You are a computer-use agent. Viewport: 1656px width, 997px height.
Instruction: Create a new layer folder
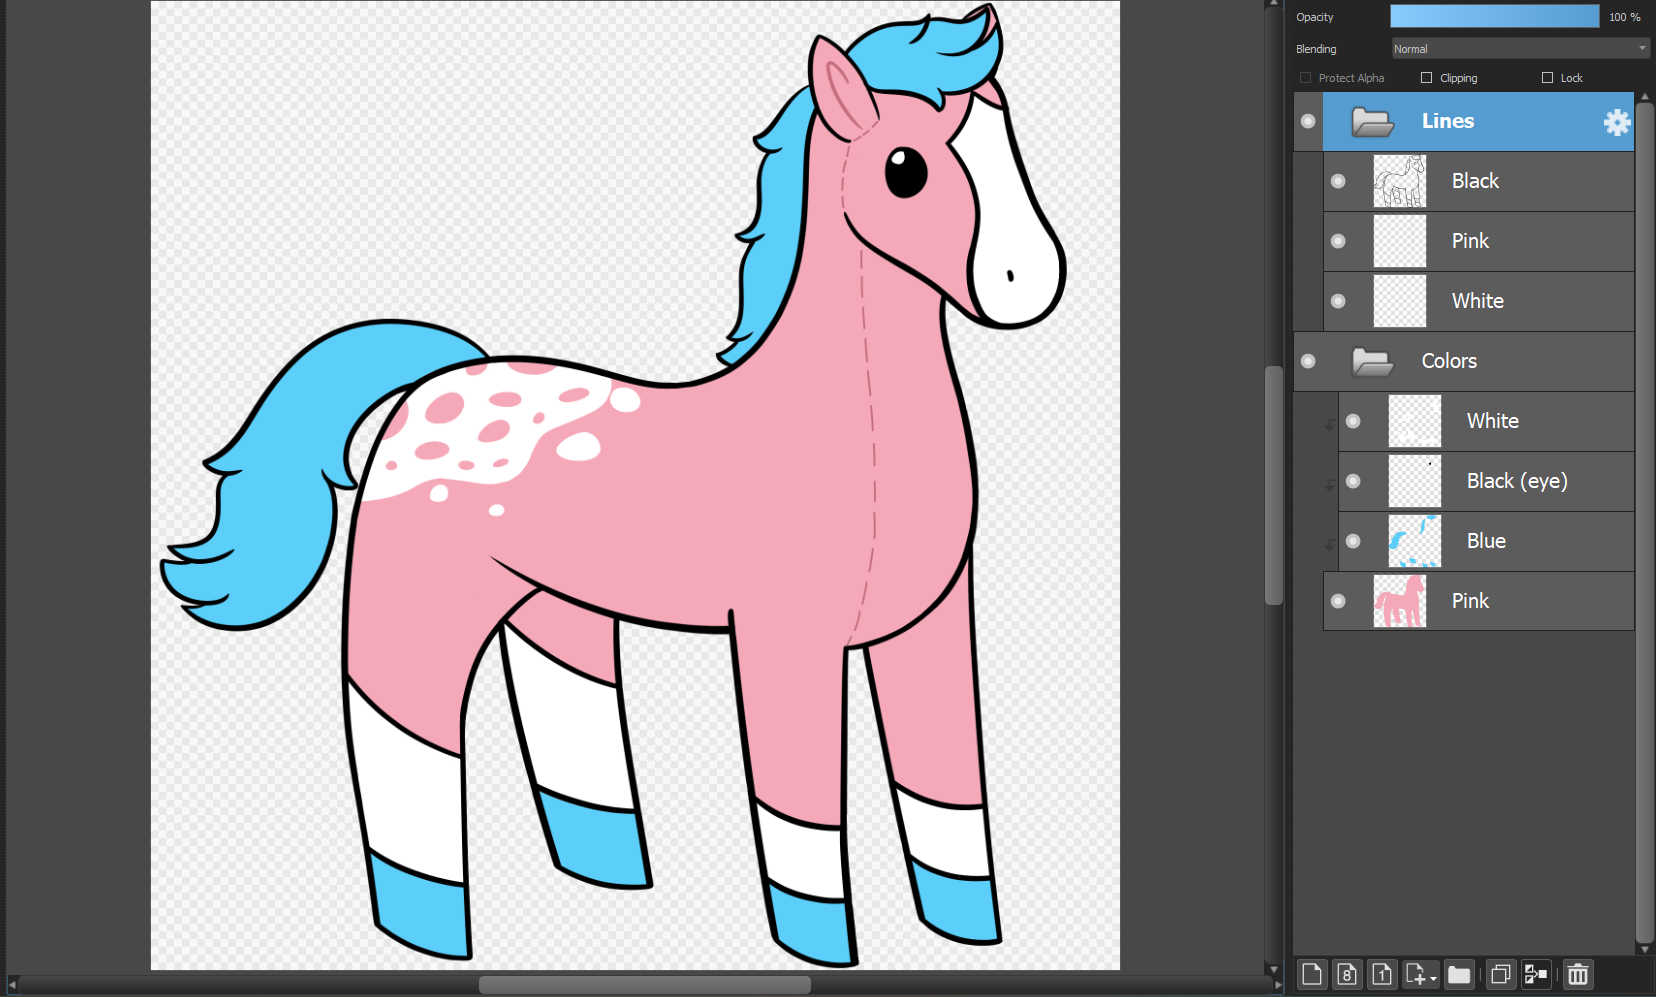pos(1459,974)
